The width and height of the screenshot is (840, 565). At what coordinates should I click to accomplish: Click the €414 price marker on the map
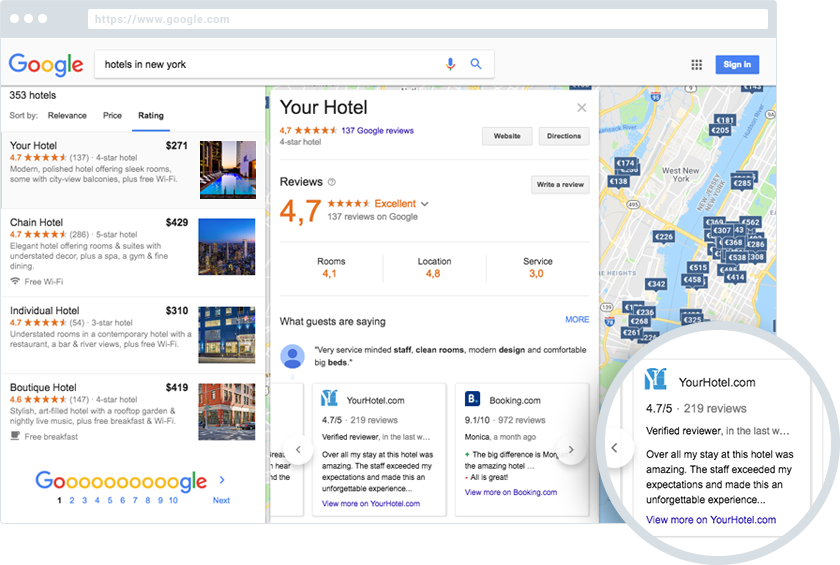[x=736, y=277]
